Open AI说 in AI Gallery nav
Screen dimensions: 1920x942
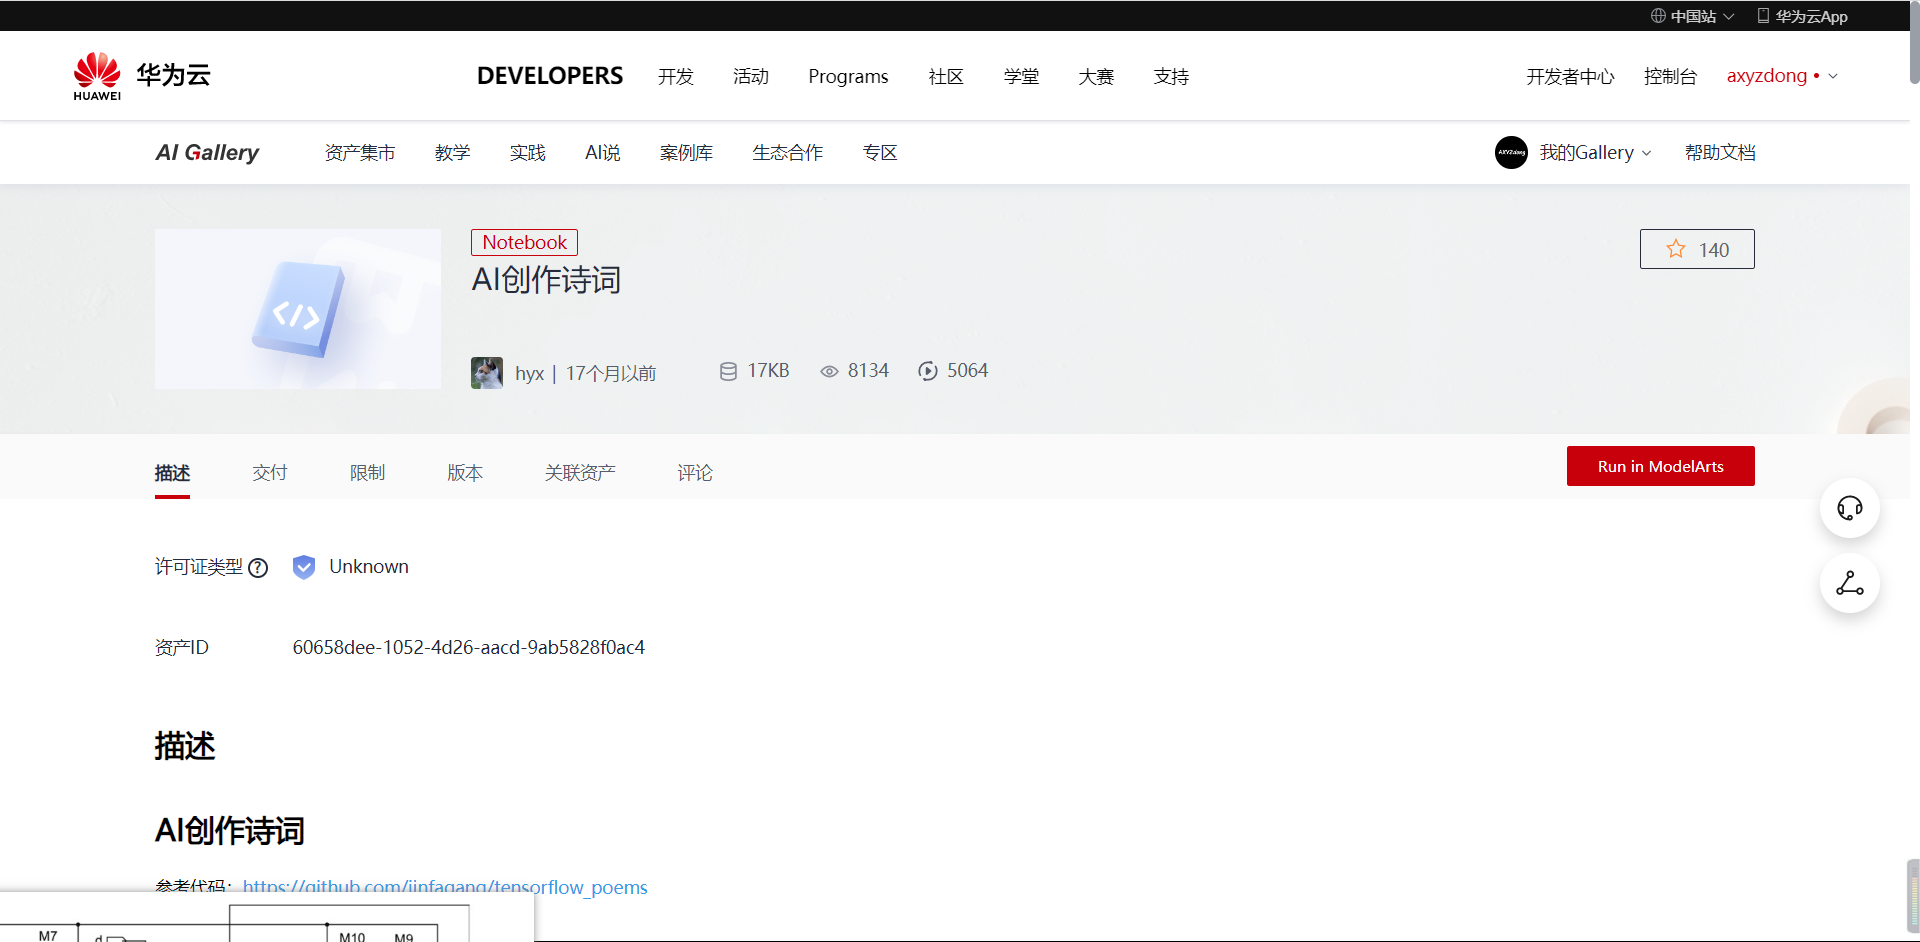pos(603,152)
